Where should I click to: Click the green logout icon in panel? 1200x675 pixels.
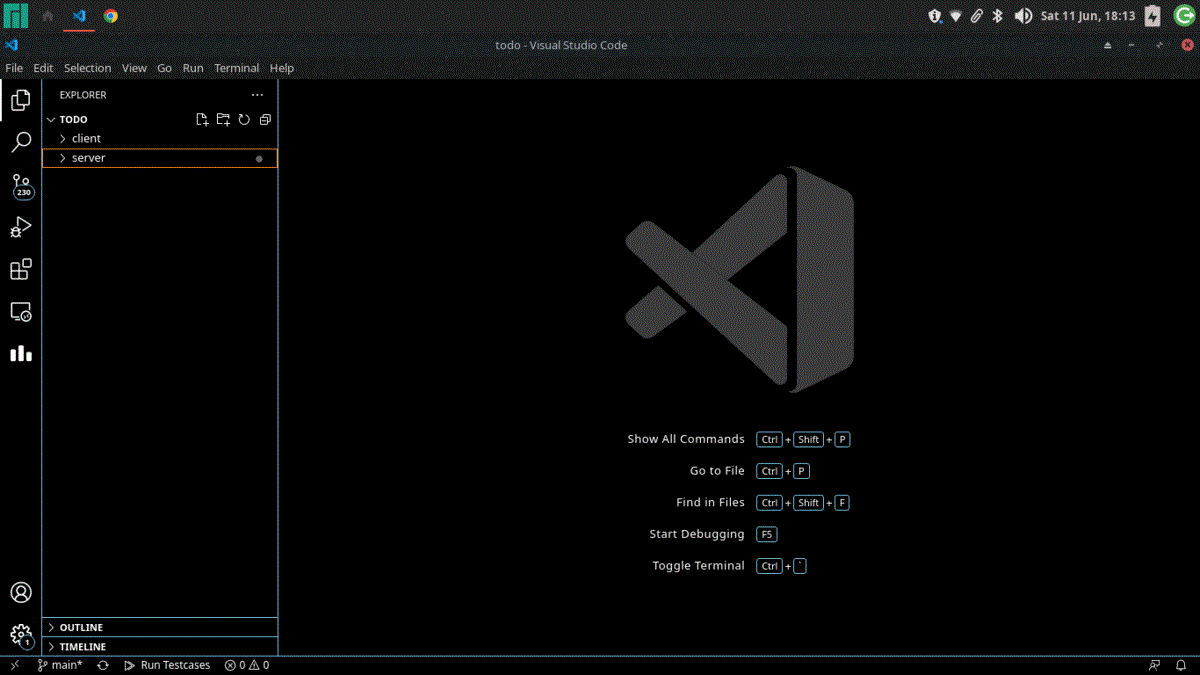pos(1183,16)
